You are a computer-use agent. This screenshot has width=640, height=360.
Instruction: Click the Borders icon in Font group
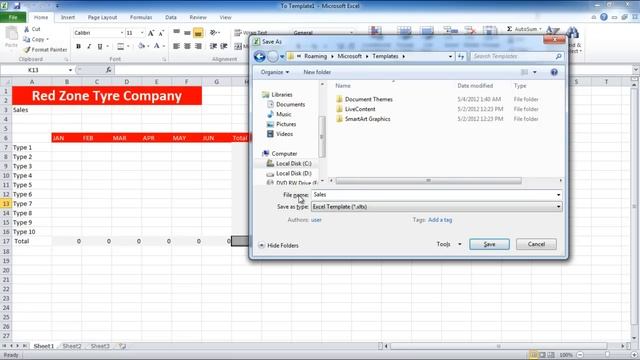coord(120,47)
